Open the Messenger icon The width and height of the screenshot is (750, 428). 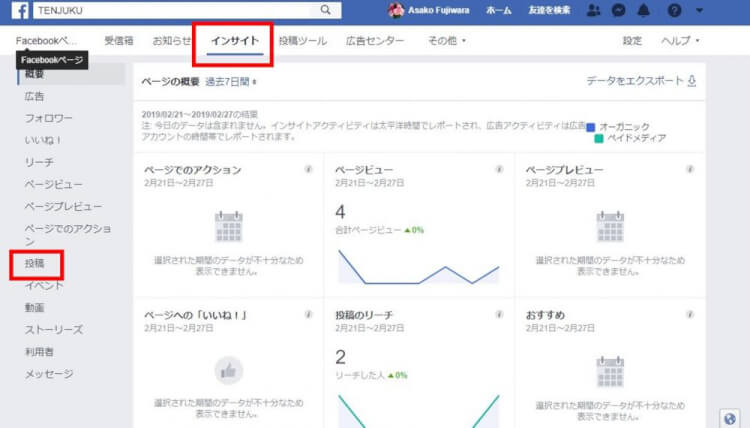[x=618, y=10]
